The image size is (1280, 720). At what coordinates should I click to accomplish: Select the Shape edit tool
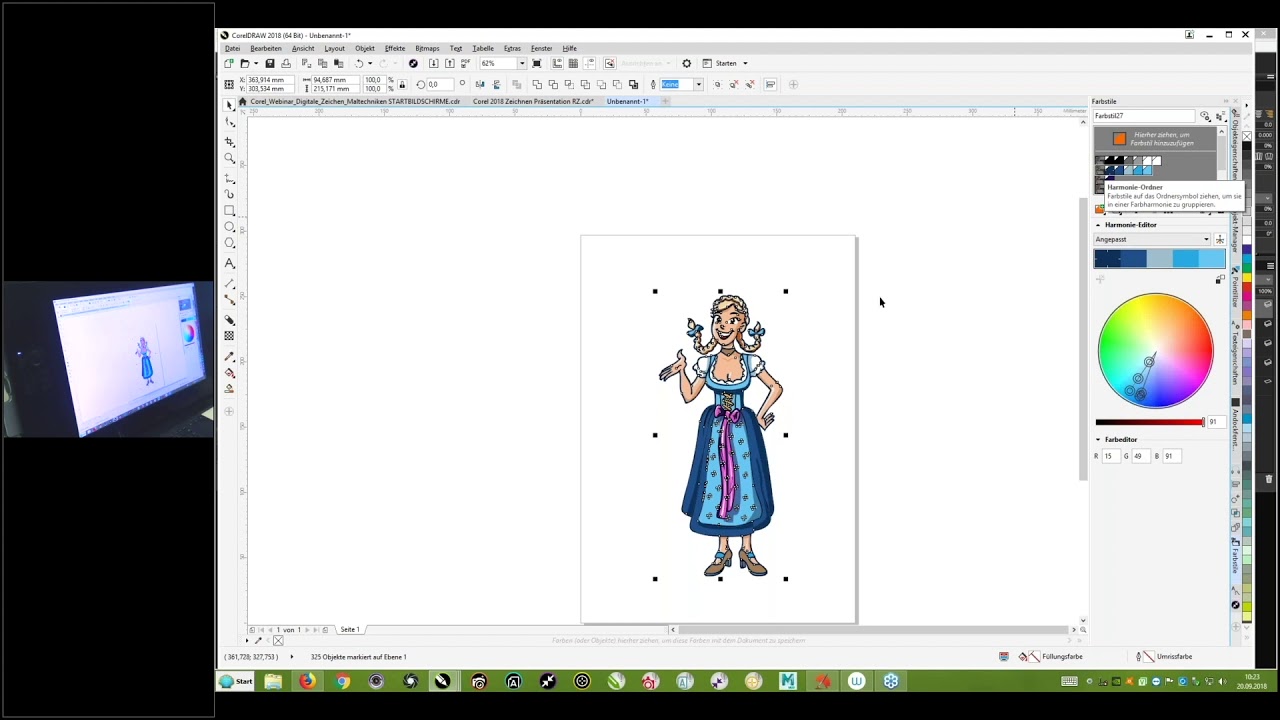pyautogui.click(x=229, y=122)
